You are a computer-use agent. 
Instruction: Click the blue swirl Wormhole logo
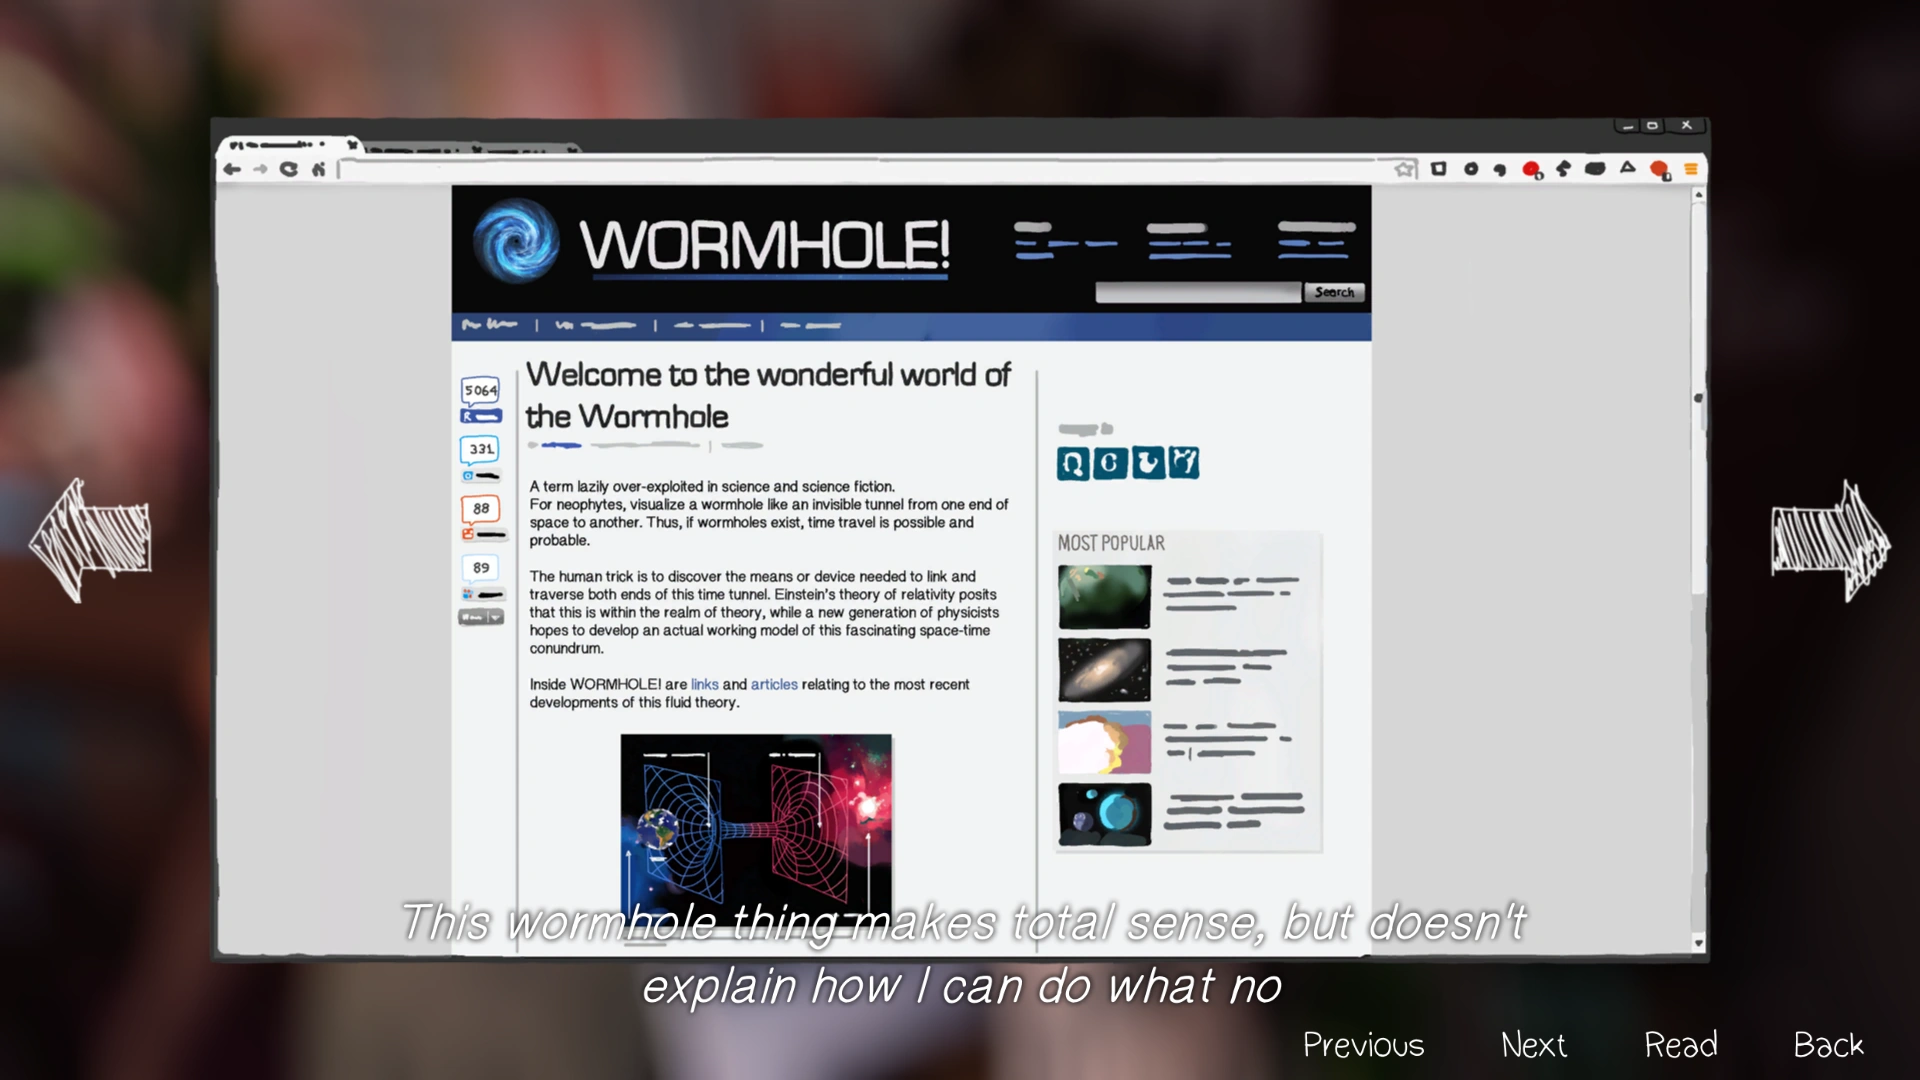tap(516, 241)
